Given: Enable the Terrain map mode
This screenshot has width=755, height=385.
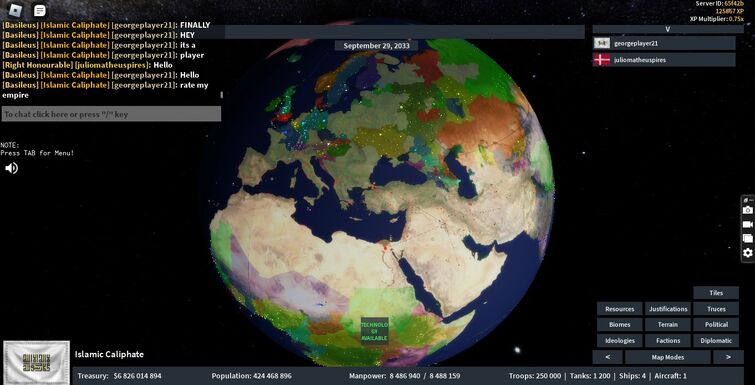Looking at the screenshot, I should [668, 324].
